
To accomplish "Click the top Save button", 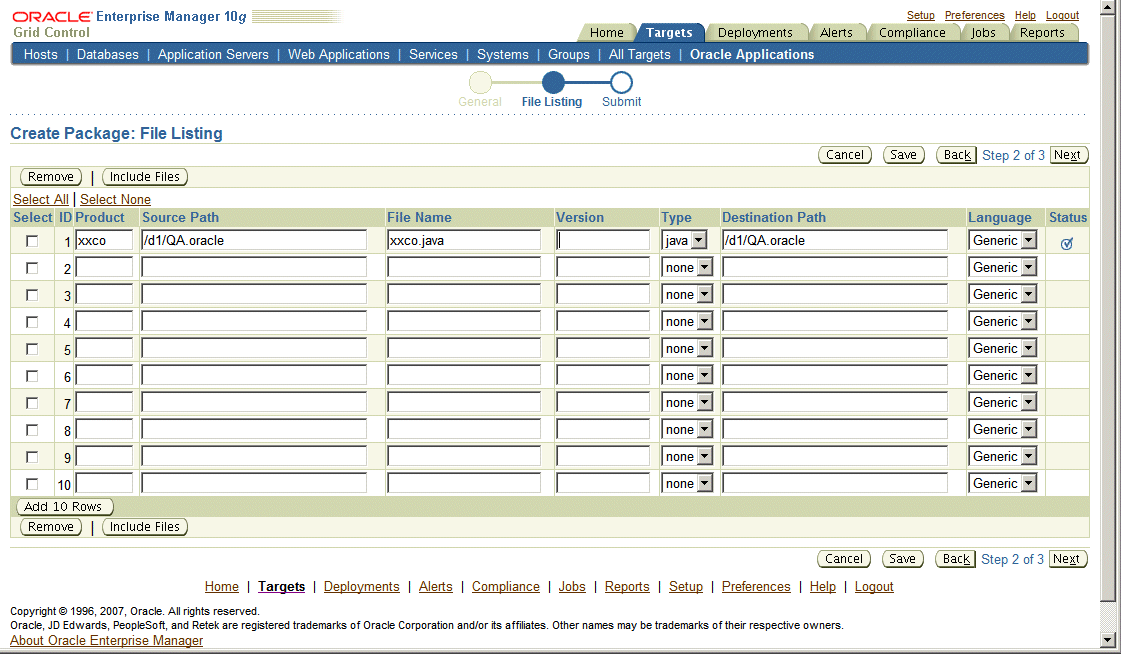I will [x=904, y=155].
